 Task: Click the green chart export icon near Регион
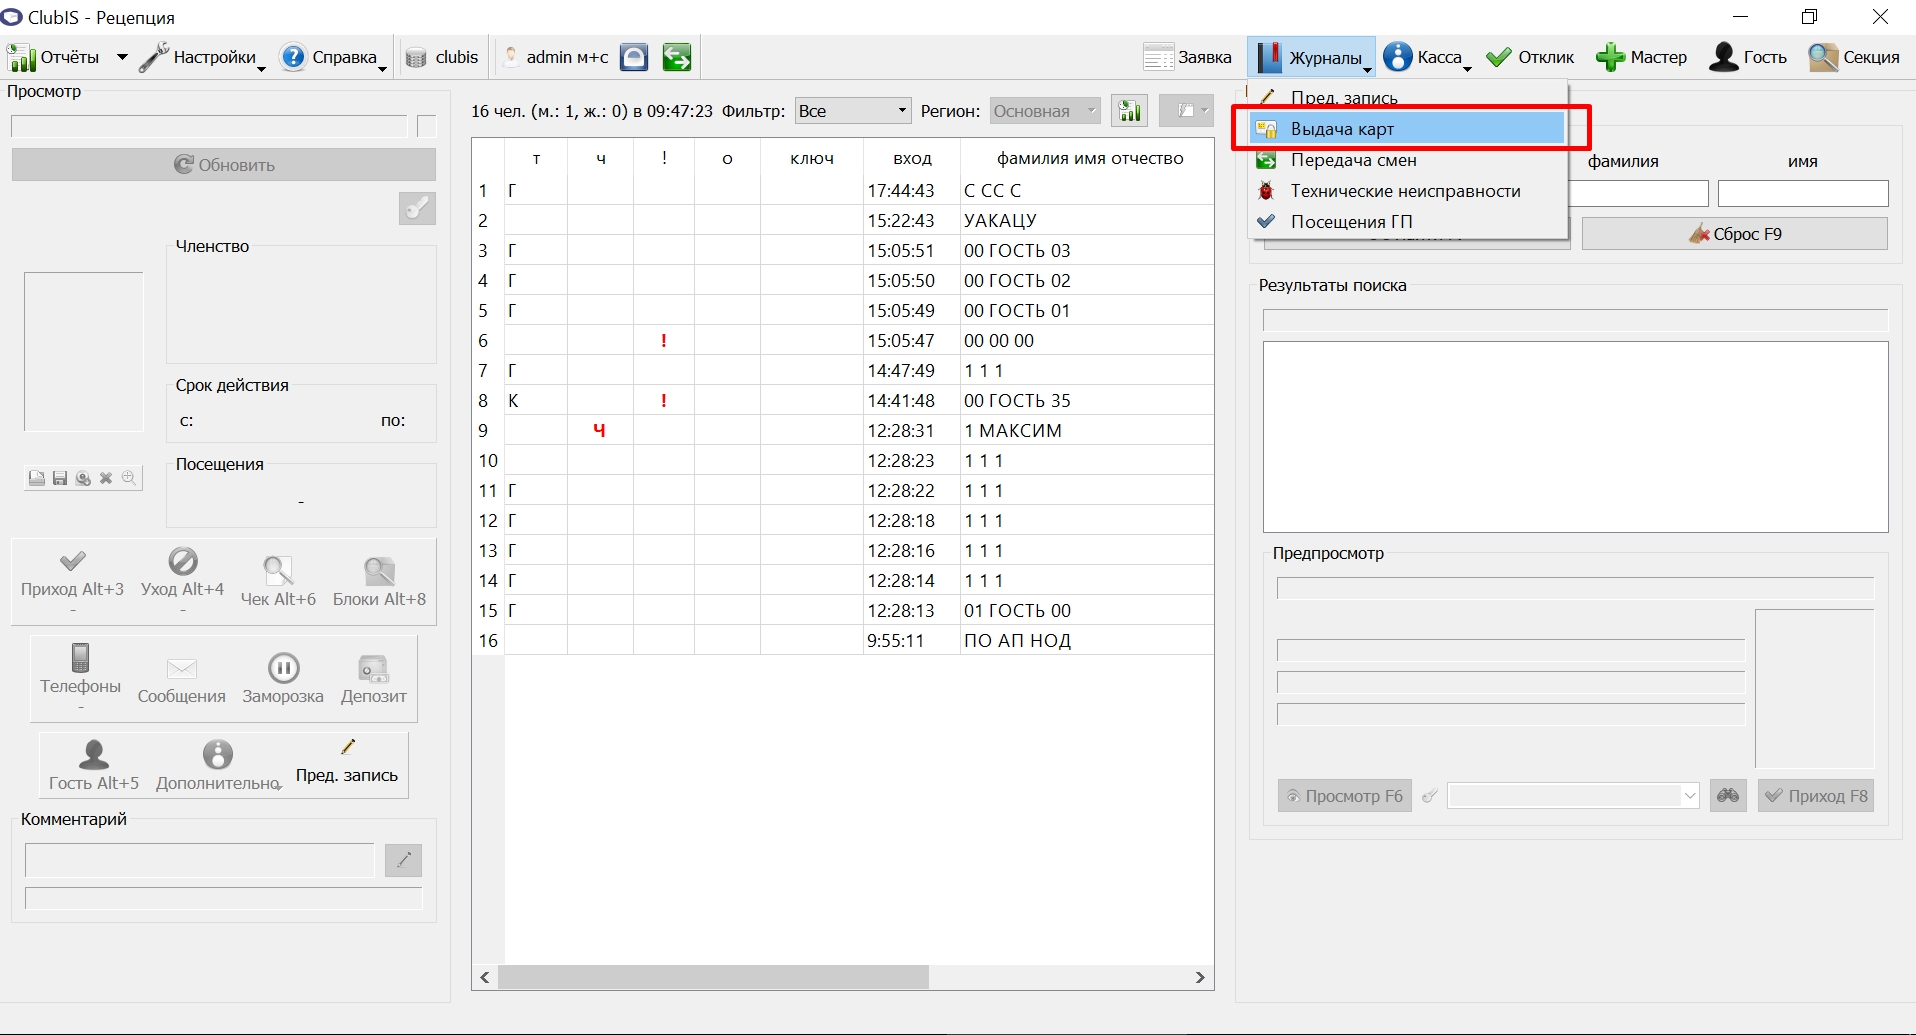1130,111
